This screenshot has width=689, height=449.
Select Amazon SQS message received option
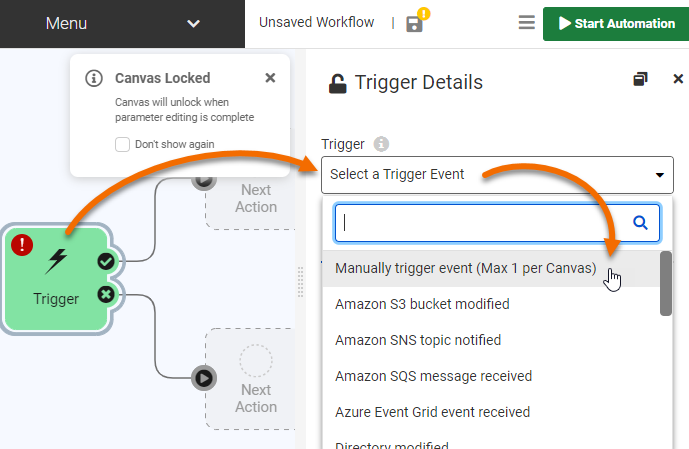point(433,376)
